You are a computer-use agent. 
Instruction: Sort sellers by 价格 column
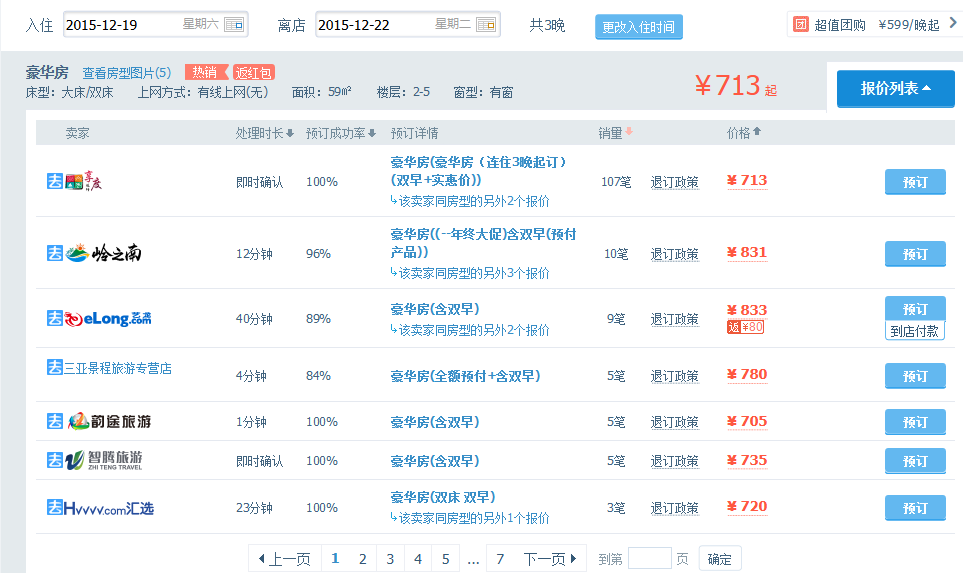pyautogui.click(x=744, y=133)
